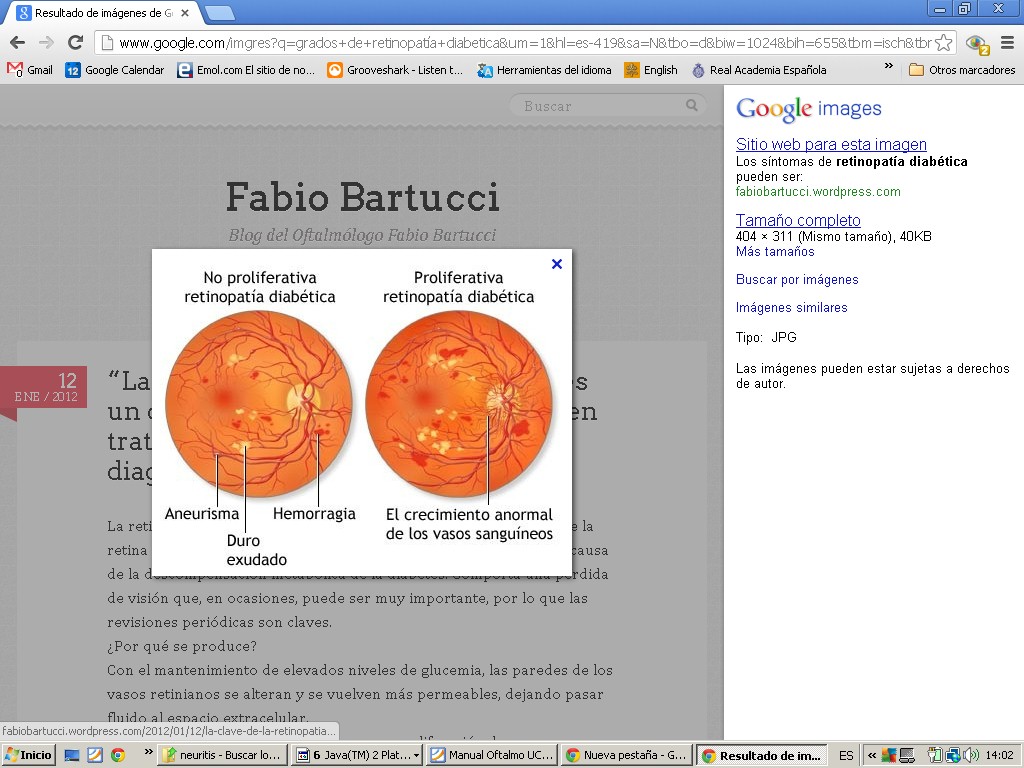Click the eye extension icon in toolbar
The image size is (1024, 768).
coord(977,44)
